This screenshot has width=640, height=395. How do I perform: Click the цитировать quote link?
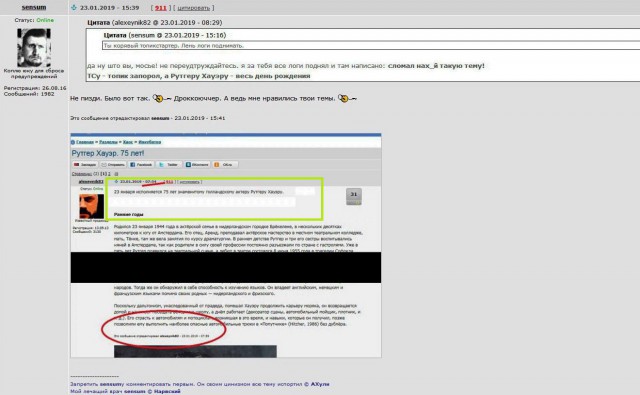click(193, 8)
